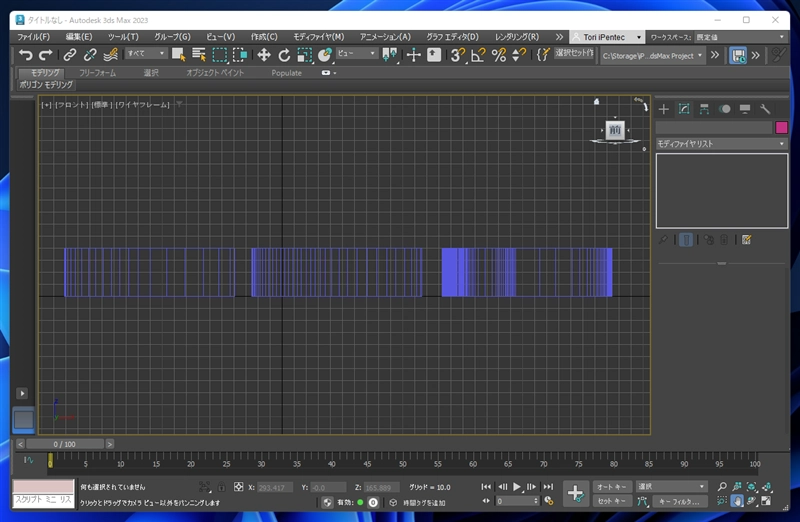The image size is (800, 522).
Task: Activate the Select and Move tool
Action: pyautogui.click(x=264, y=55)
